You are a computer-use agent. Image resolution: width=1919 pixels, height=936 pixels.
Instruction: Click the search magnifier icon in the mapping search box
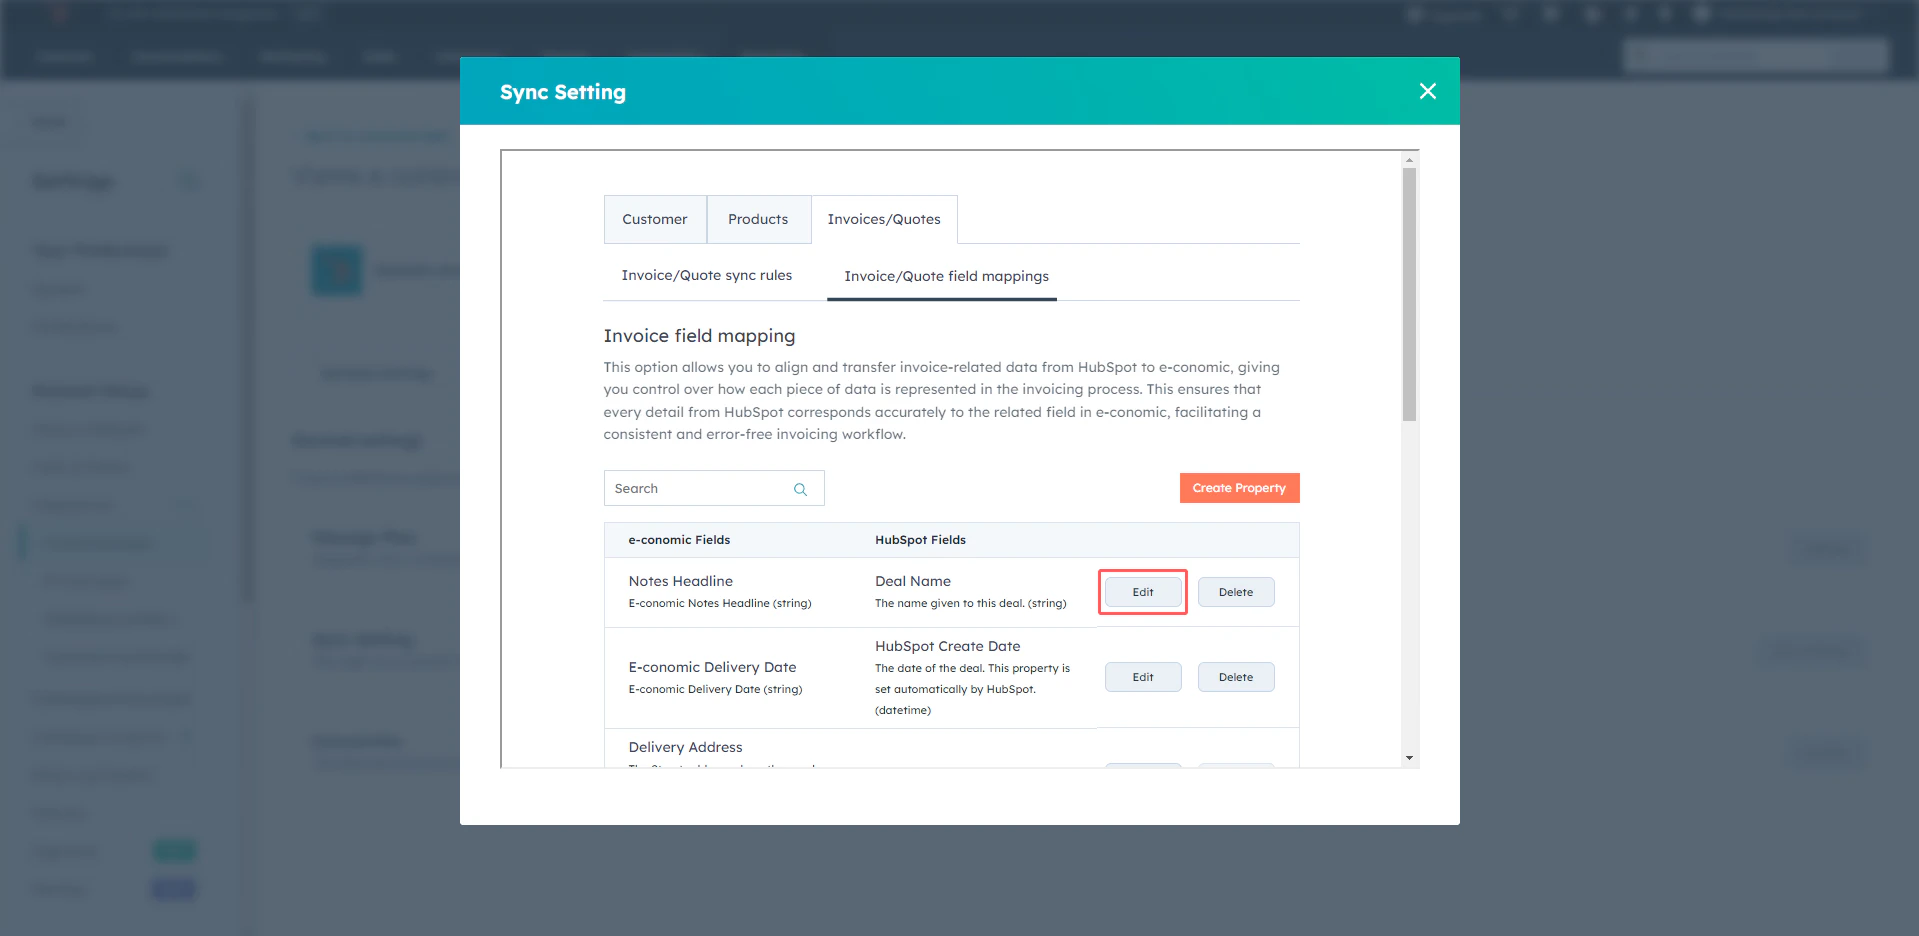coord(800,489)
